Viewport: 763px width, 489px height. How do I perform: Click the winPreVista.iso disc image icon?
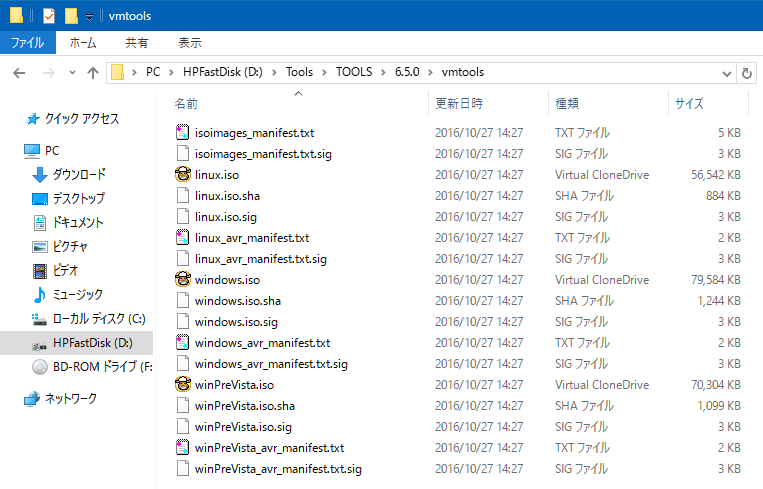(x=182, y=384)
